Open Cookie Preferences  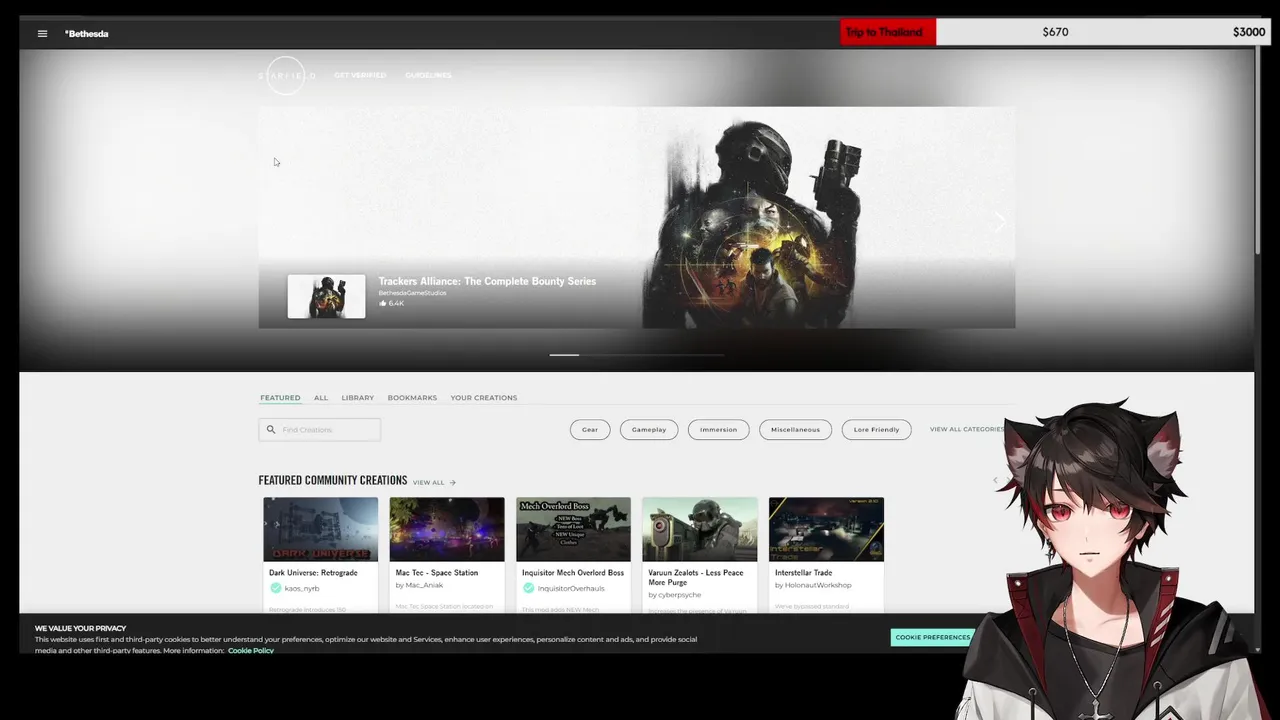pyautogui.click(x=933, y=637)
